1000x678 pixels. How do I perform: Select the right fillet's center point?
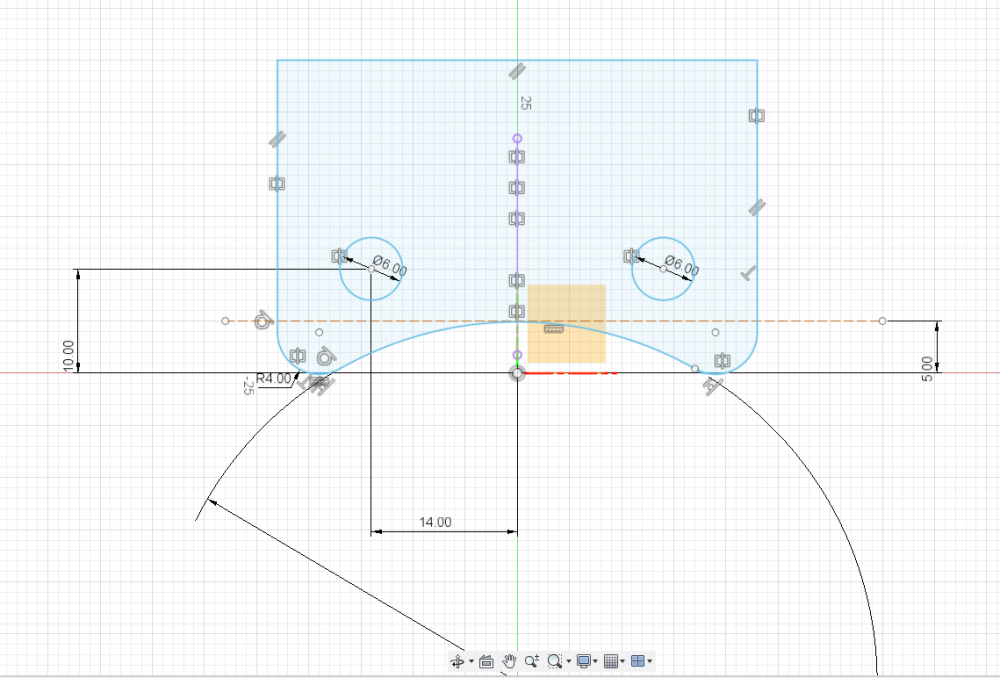(x=716, y=332)
